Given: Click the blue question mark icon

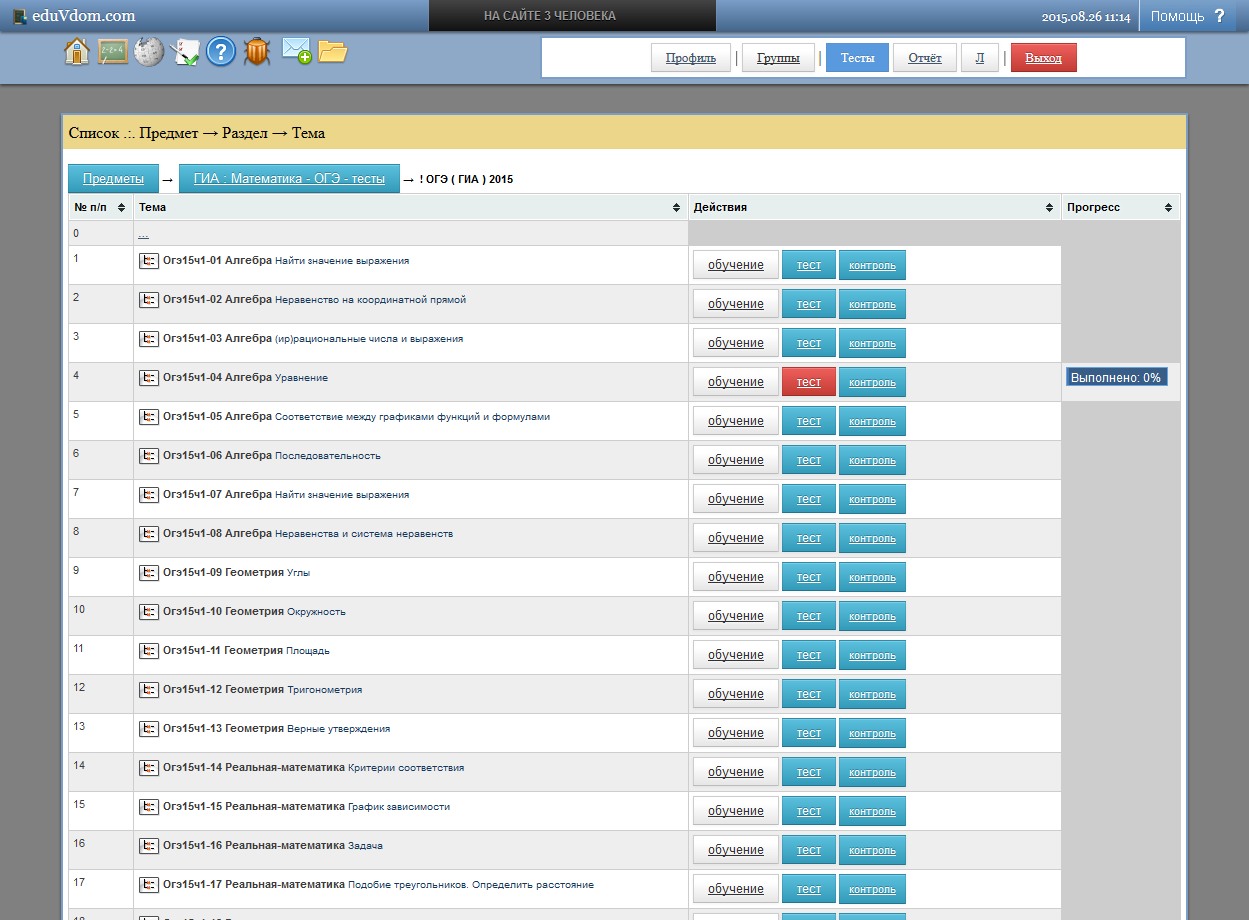Looking at the screenshot, I should tap(221, 51).
